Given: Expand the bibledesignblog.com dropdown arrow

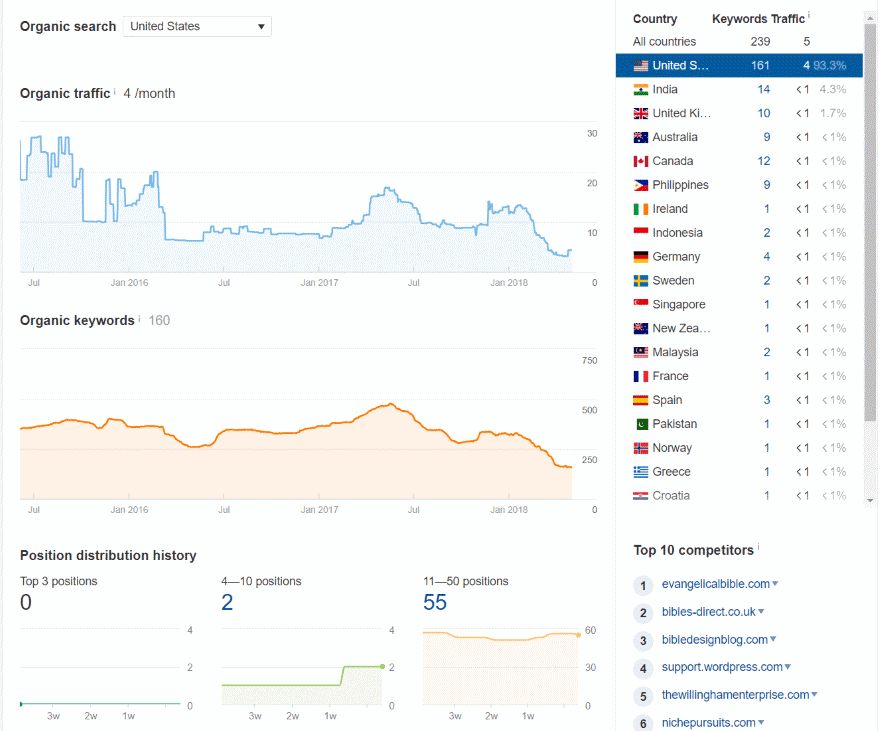Looking at the screenshot, I should pyautogui.click(x=773, y=640).
